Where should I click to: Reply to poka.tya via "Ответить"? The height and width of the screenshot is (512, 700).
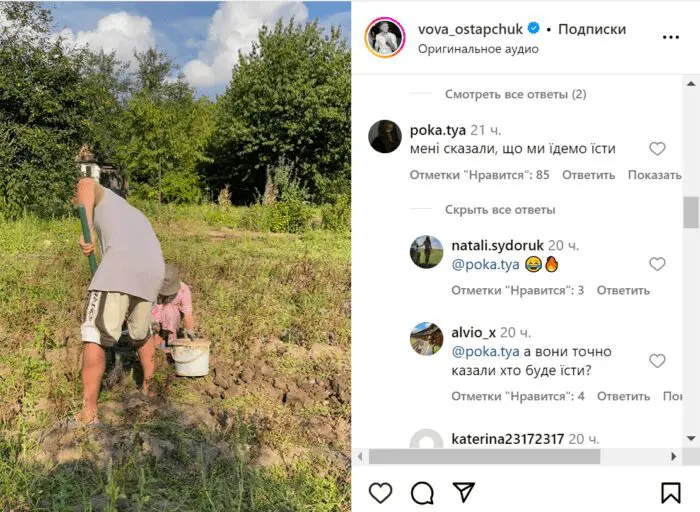pyautogui.click(x=588, y=175)
